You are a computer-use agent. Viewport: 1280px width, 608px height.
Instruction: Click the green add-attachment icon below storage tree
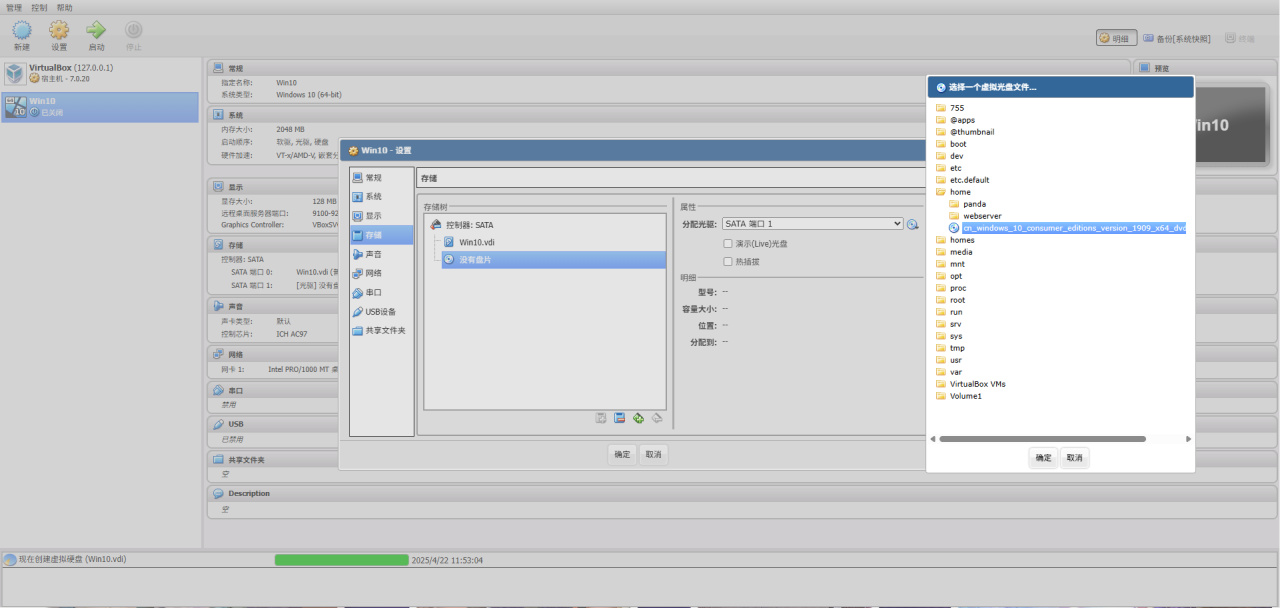point(638,418)
